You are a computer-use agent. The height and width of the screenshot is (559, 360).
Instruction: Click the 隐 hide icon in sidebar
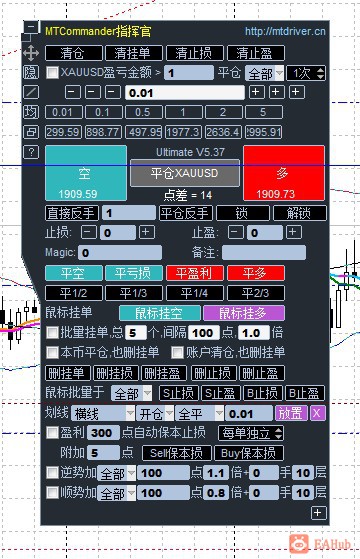[x=31, y=72]
